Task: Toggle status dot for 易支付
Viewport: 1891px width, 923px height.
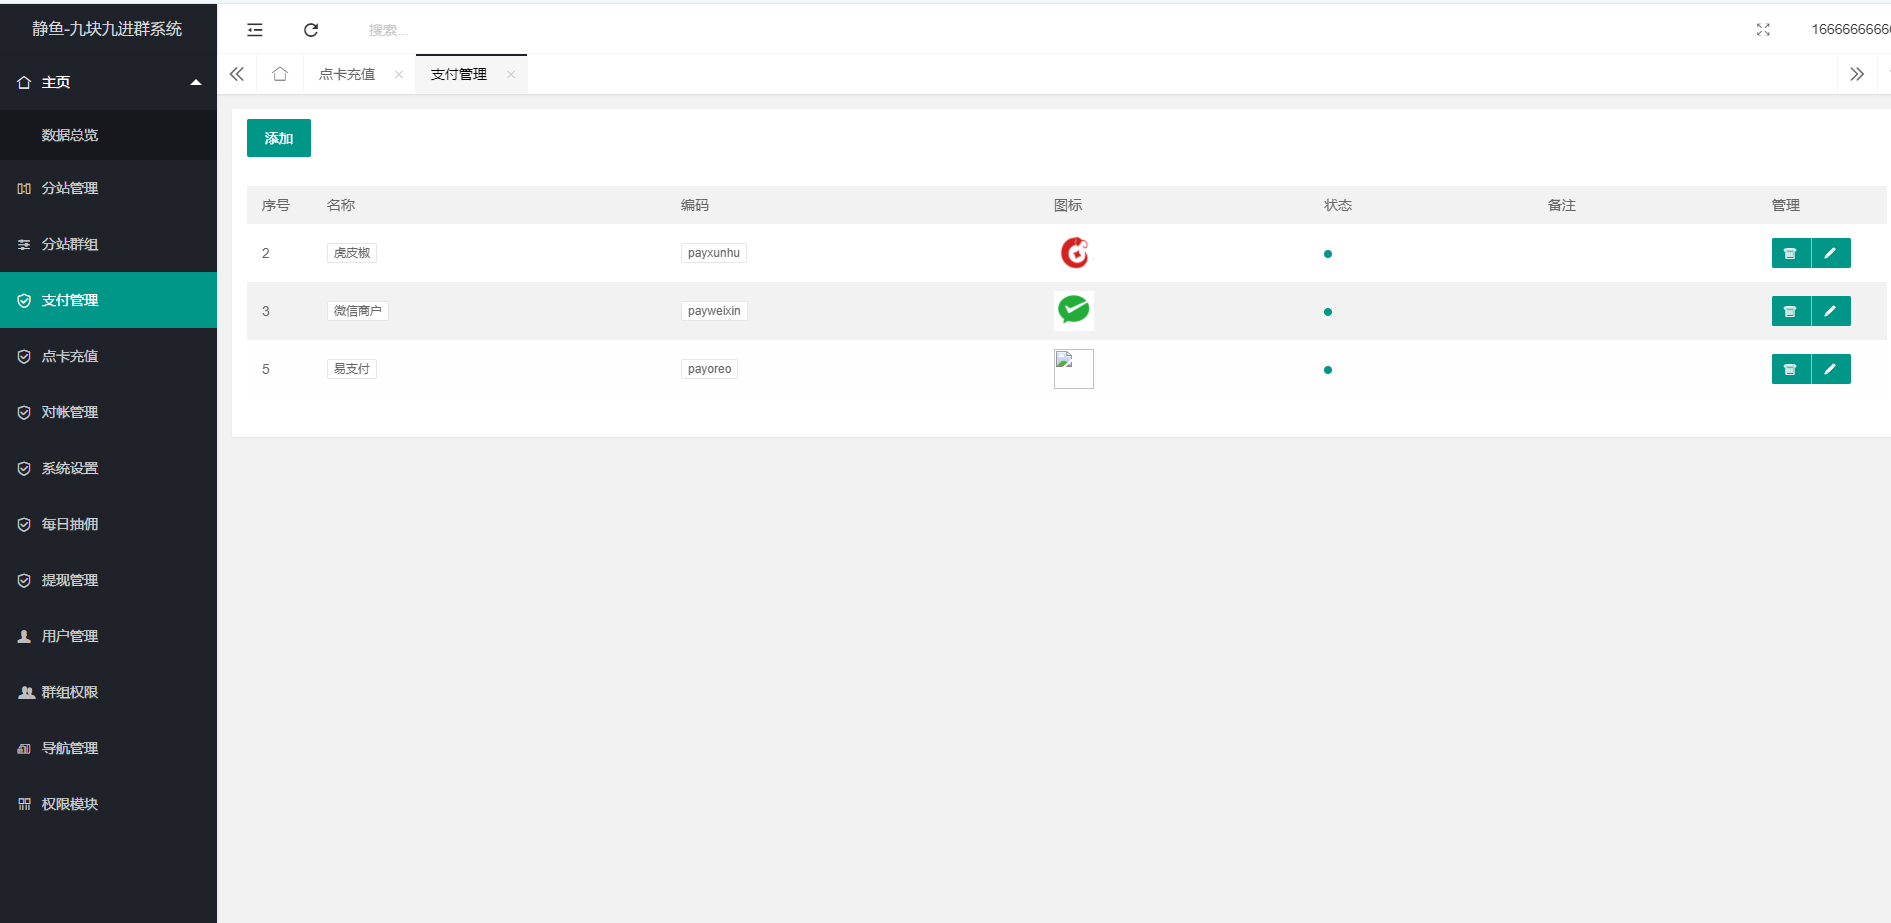Action: [1327, 370]
